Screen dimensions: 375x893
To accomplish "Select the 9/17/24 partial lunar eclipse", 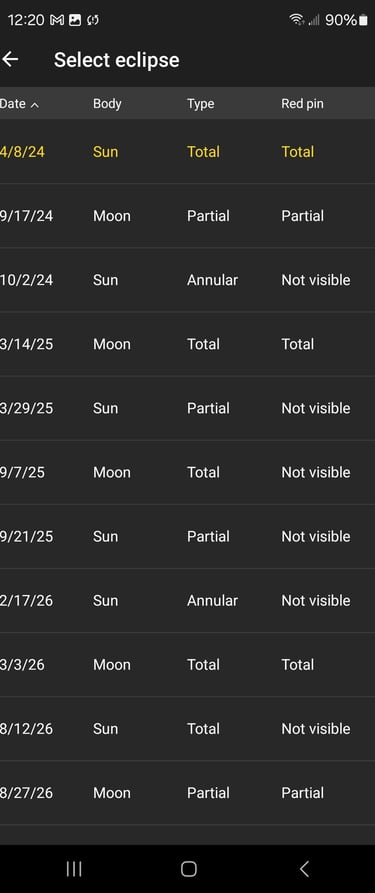I will pos(188,216).
